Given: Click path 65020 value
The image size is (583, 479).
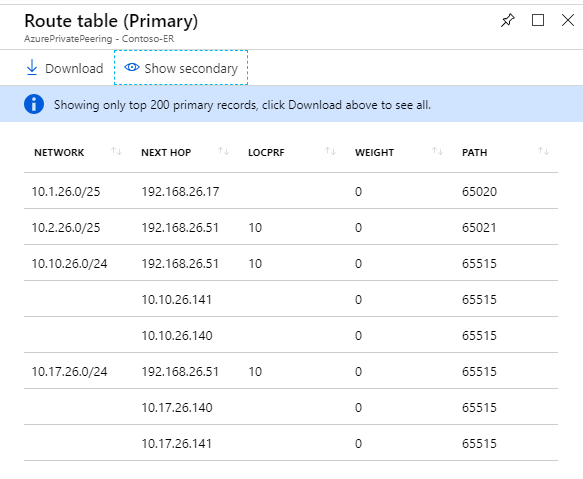Looking at the screenshot, I should coord(479,192).
